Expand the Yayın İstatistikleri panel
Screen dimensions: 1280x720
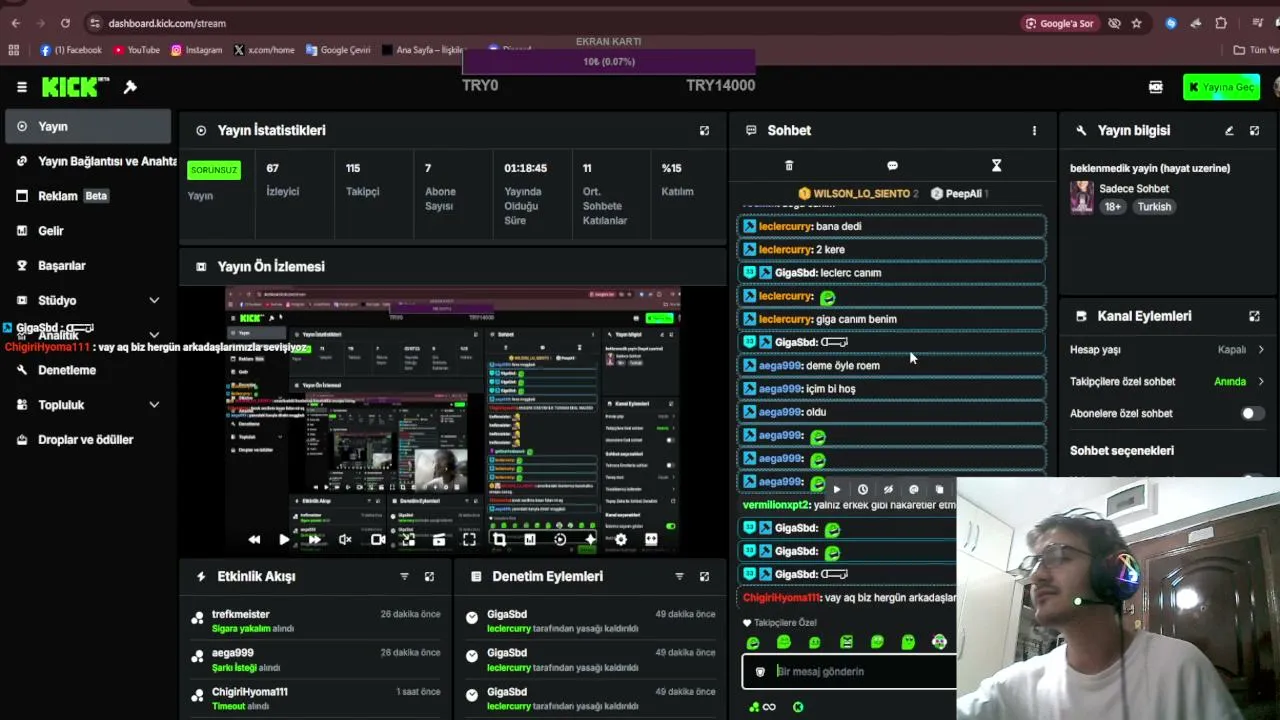point(704,130)
